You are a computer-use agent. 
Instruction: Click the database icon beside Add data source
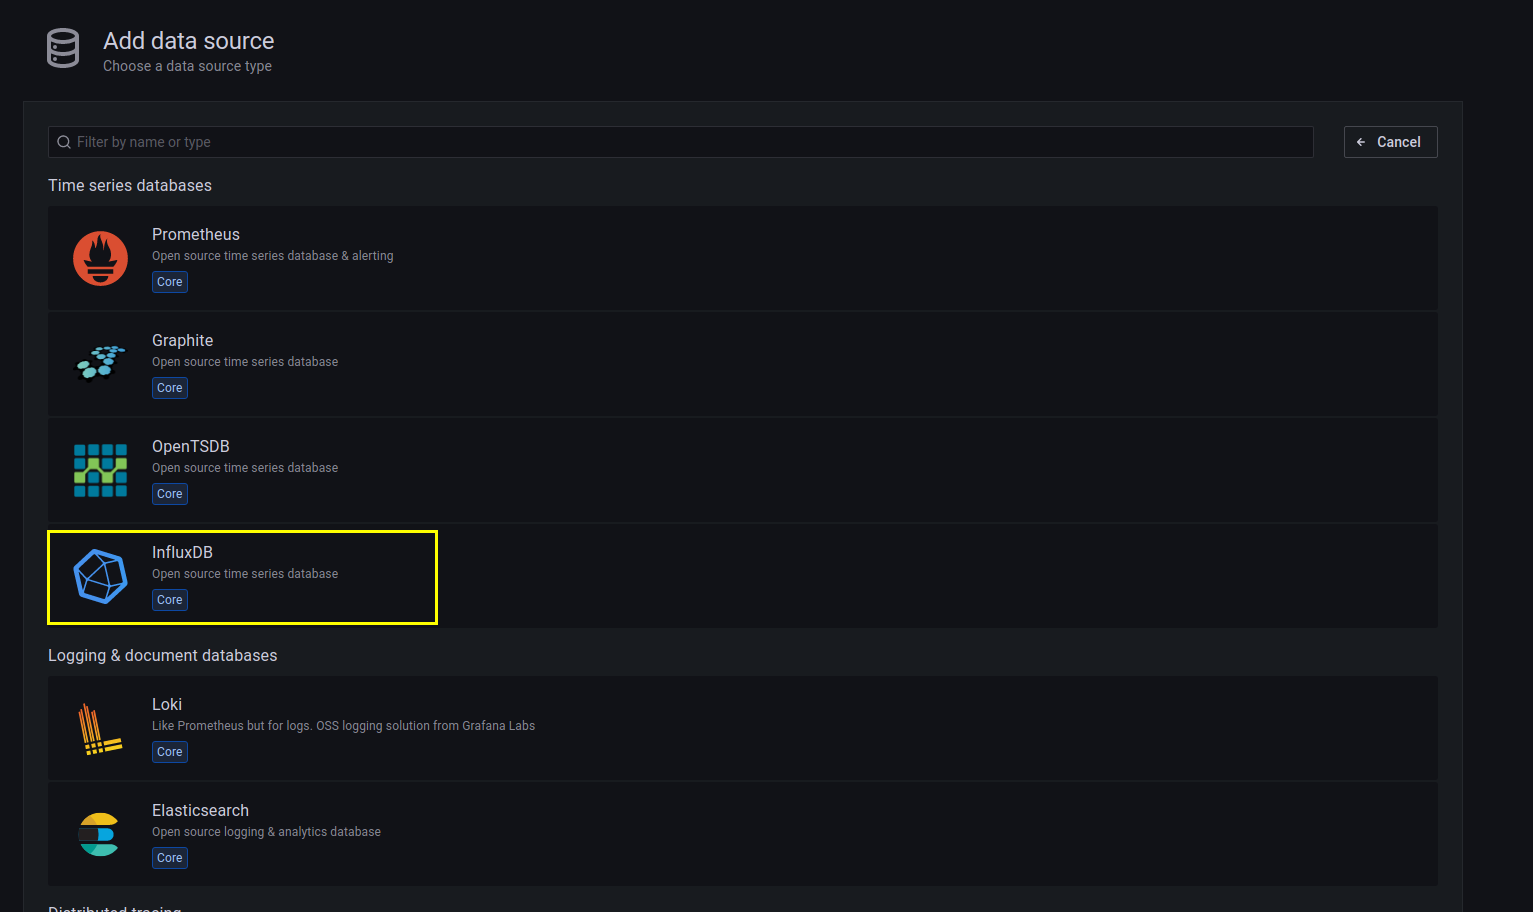tap(63, 48)
